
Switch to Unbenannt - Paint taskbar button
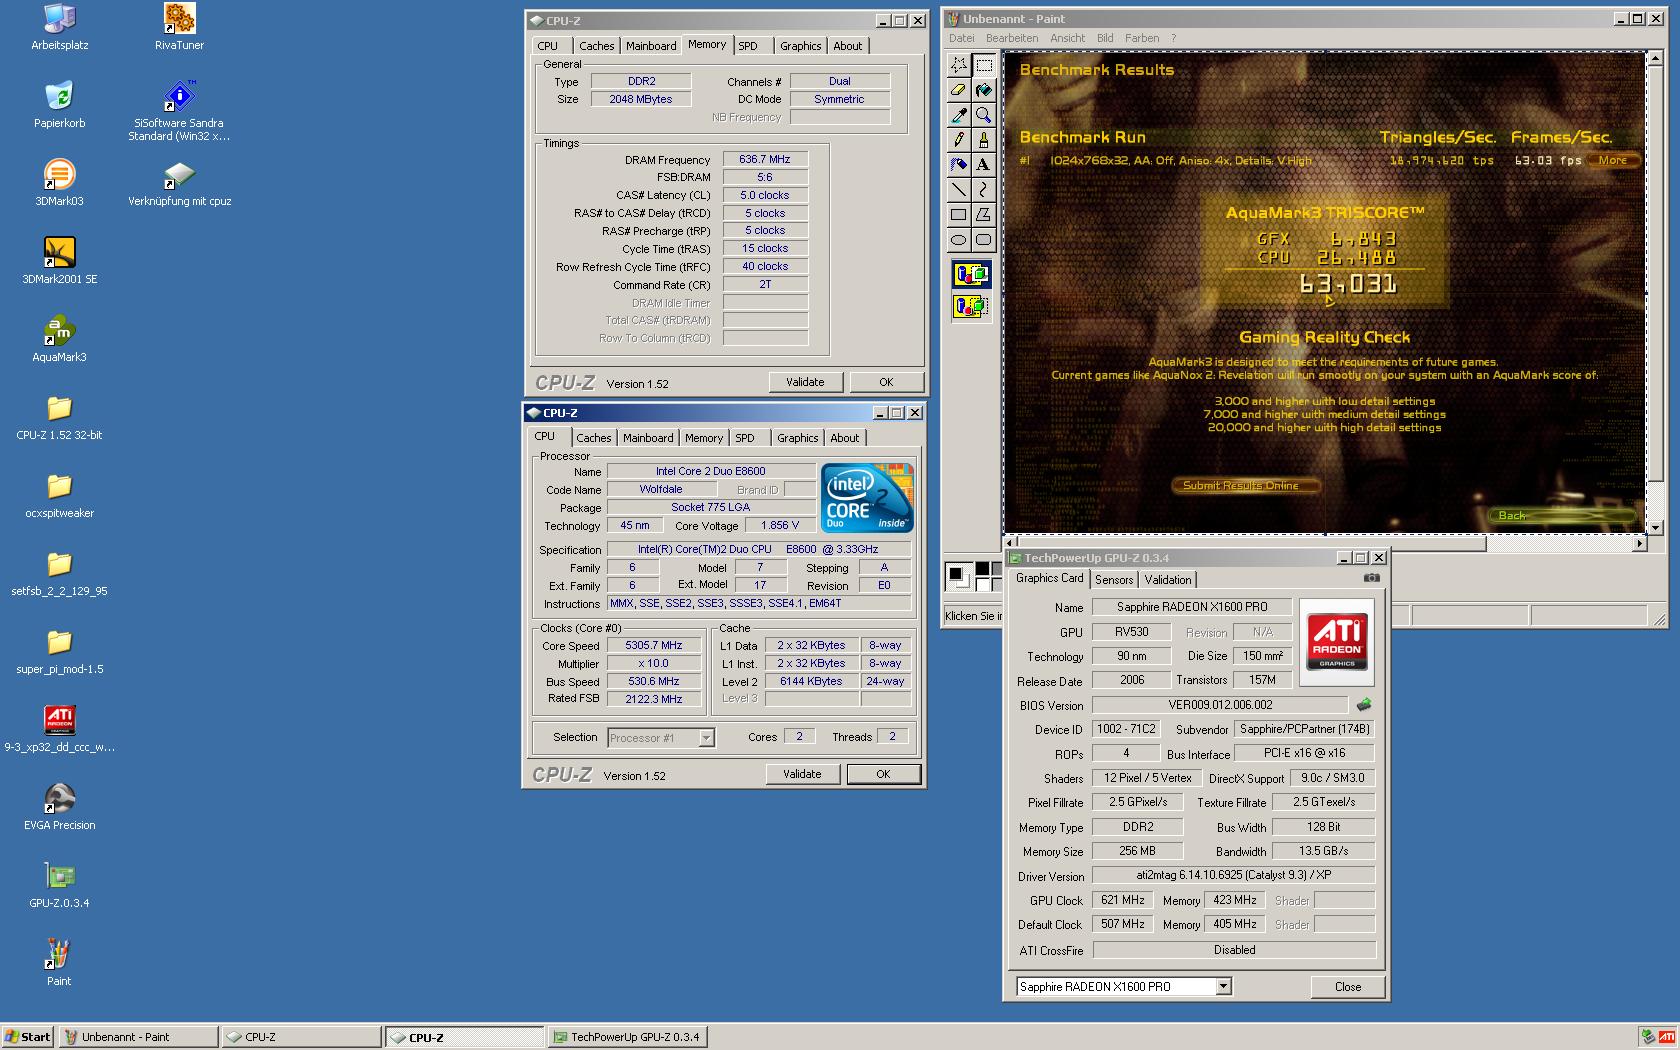[138, 1037]
